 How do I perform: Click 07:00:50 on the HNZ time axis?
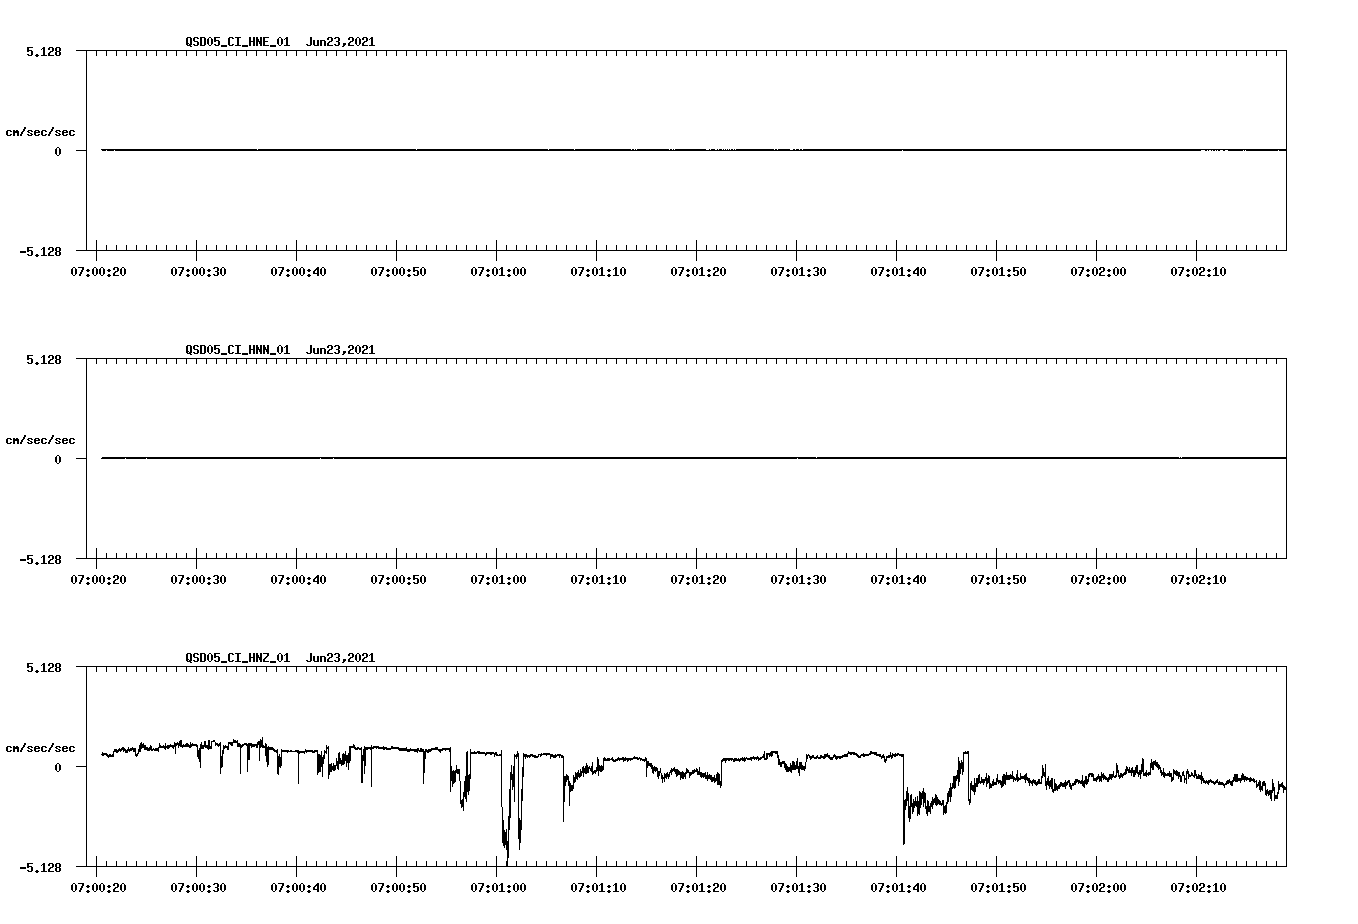tap(398, 888)
